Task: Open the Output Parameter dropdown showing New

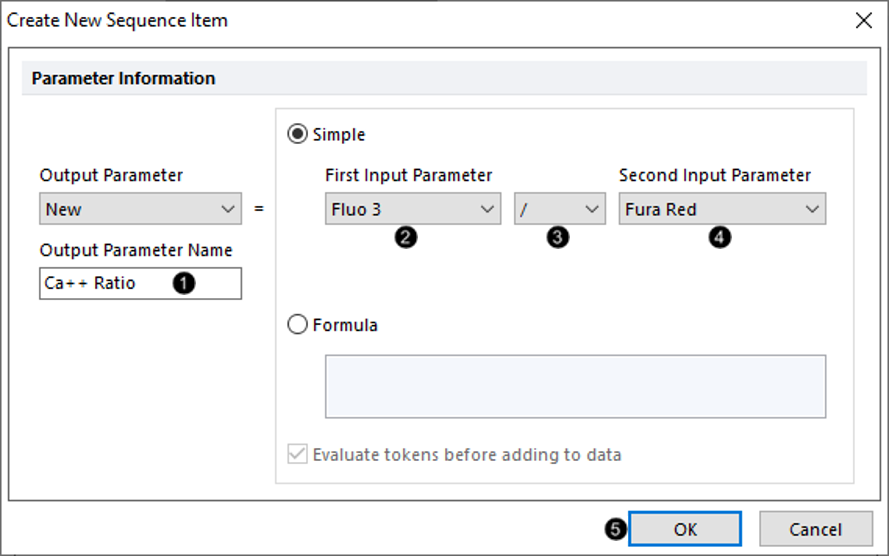Action: click(x=141, y=209)
